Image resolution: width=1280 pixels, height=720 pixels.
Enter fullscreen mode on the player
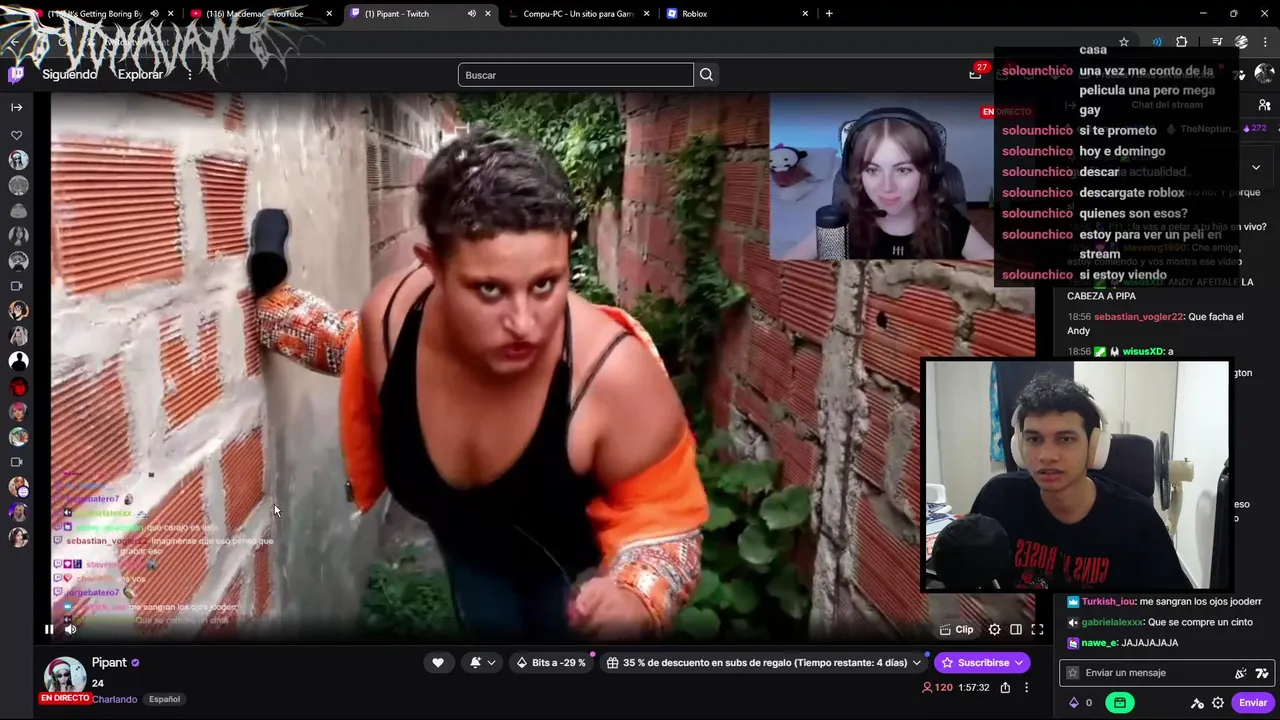[x=1037, y=629]
